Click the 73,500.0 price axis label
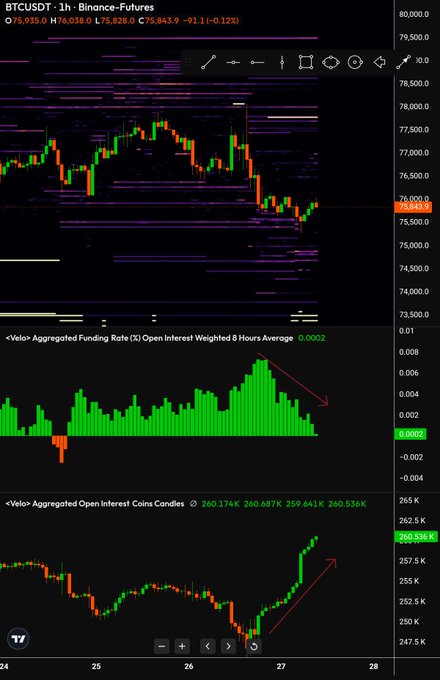This screenshot has height=680, width=440. coord(414,315)
